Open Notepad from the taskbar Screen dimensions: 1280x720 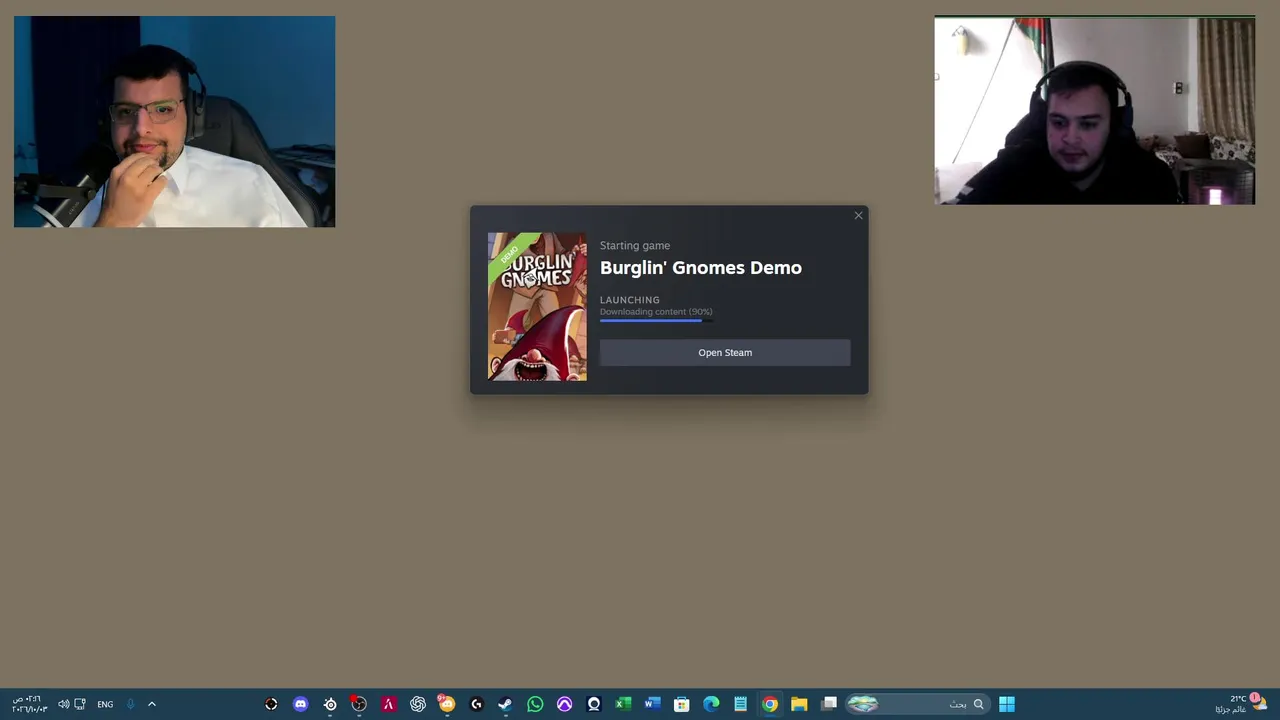click(740, 704)
